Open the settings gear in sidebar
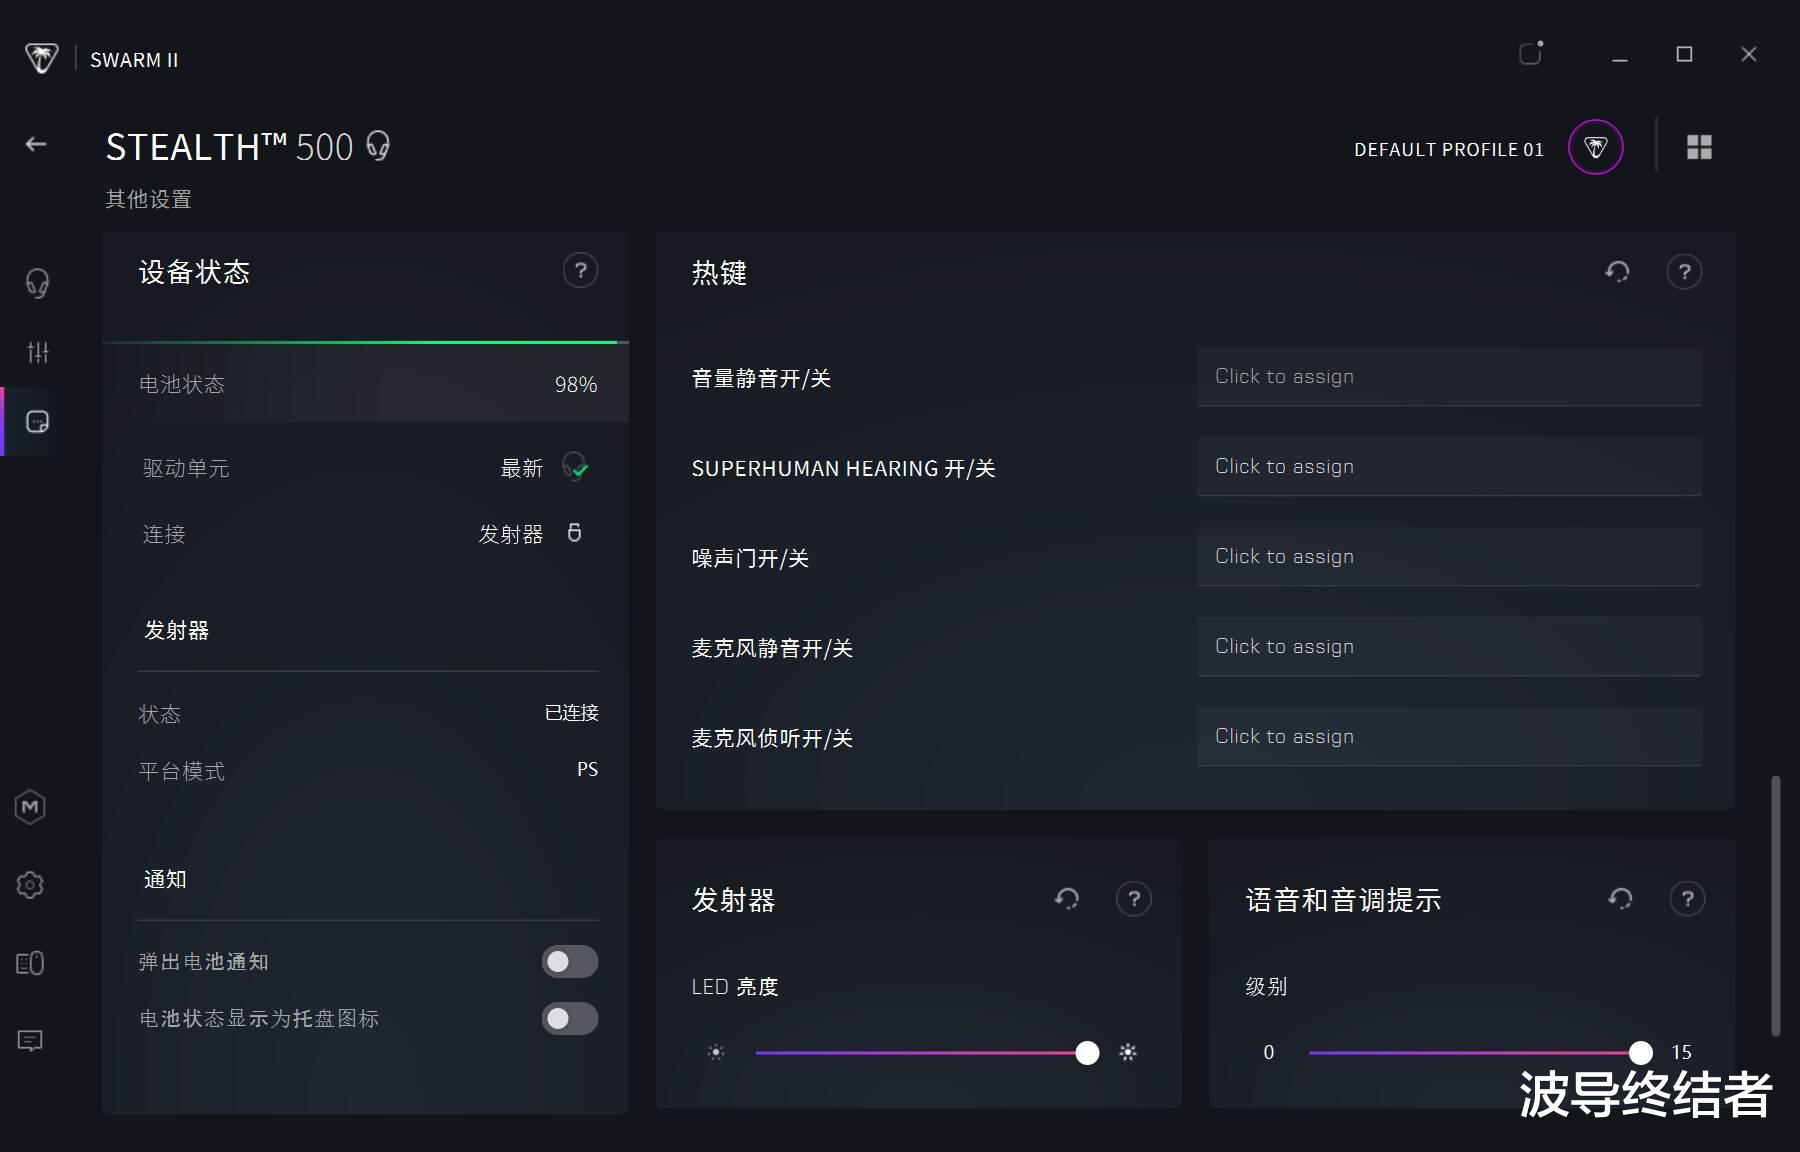Image resolution: width=1800 pixels, height=1152 pixels. (30, 885)
